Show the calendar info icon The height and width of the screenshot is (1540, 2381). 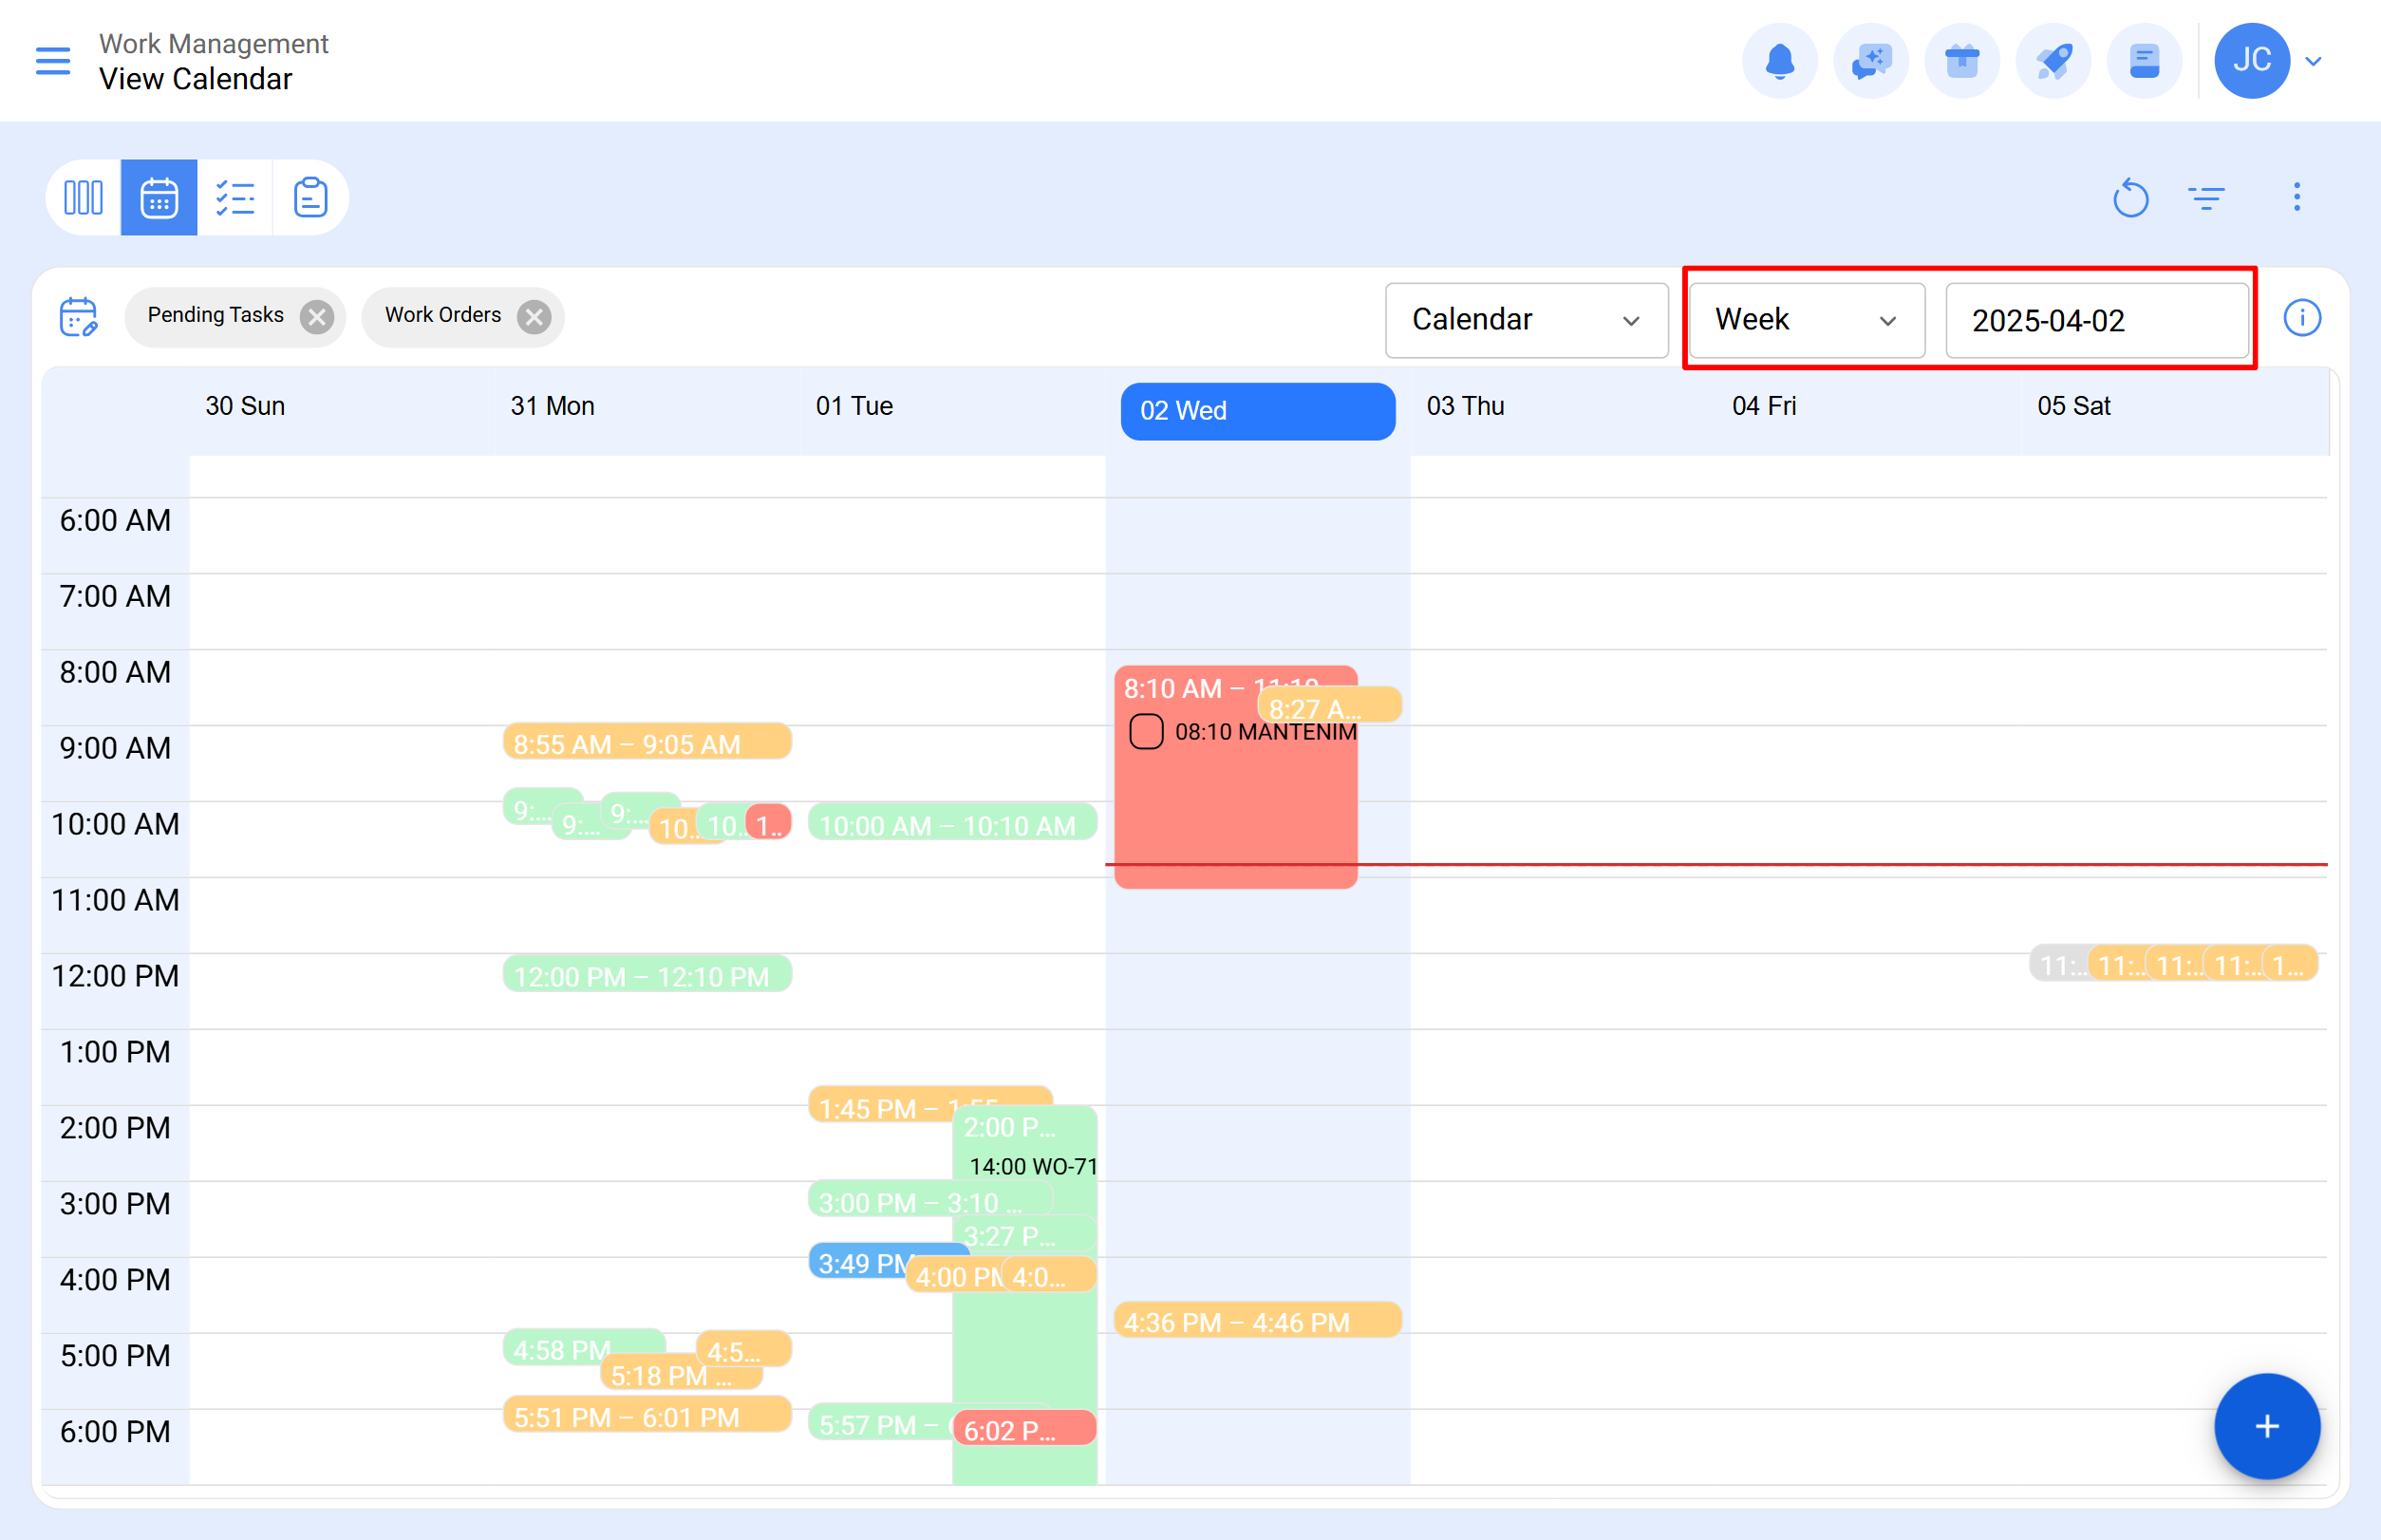click(x=2302, y=318)
